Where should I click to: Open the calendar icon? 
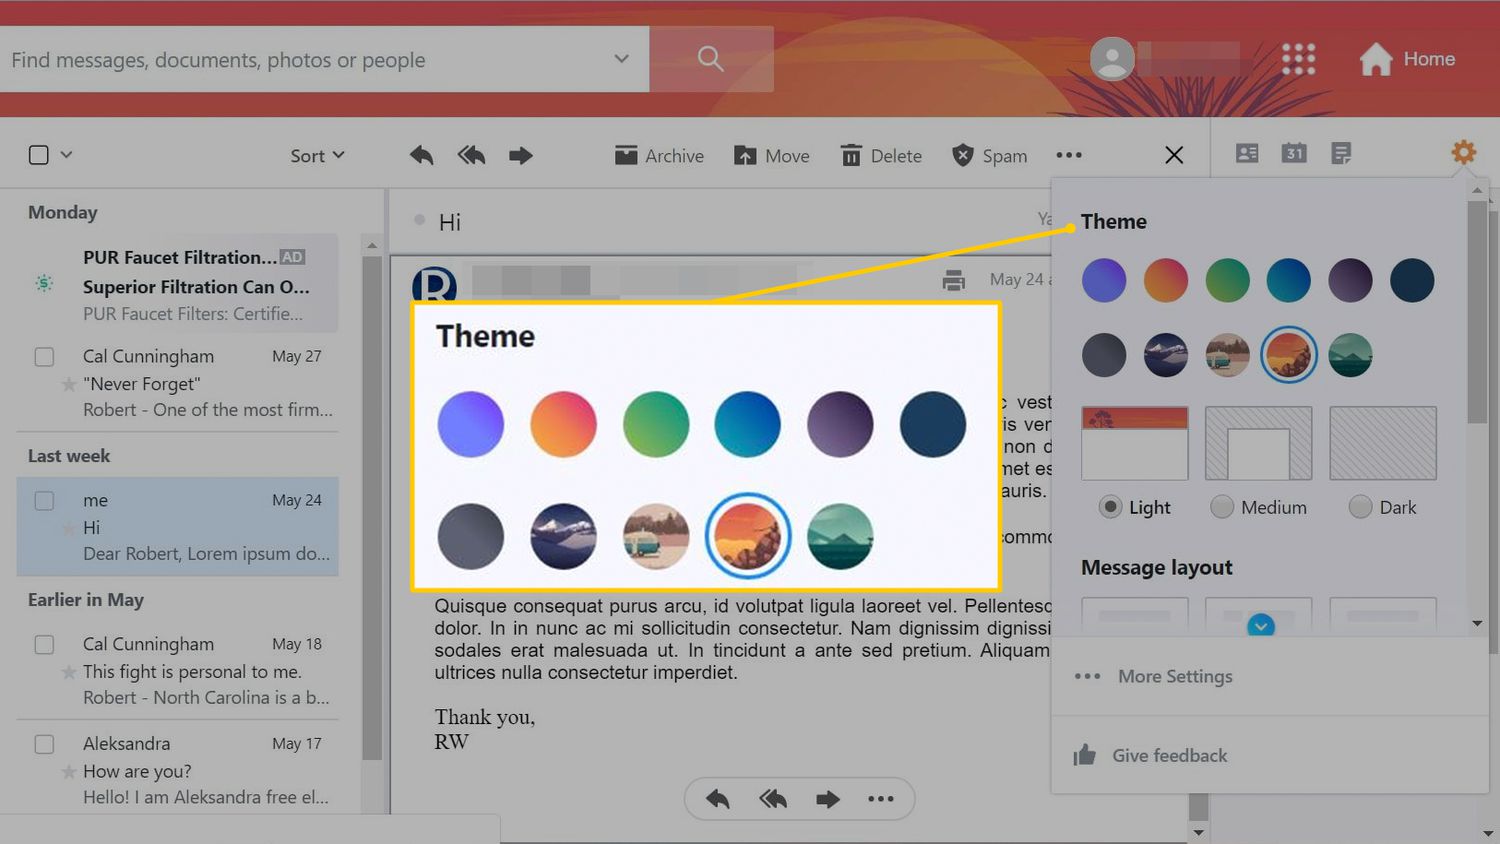pos(1294,153)
